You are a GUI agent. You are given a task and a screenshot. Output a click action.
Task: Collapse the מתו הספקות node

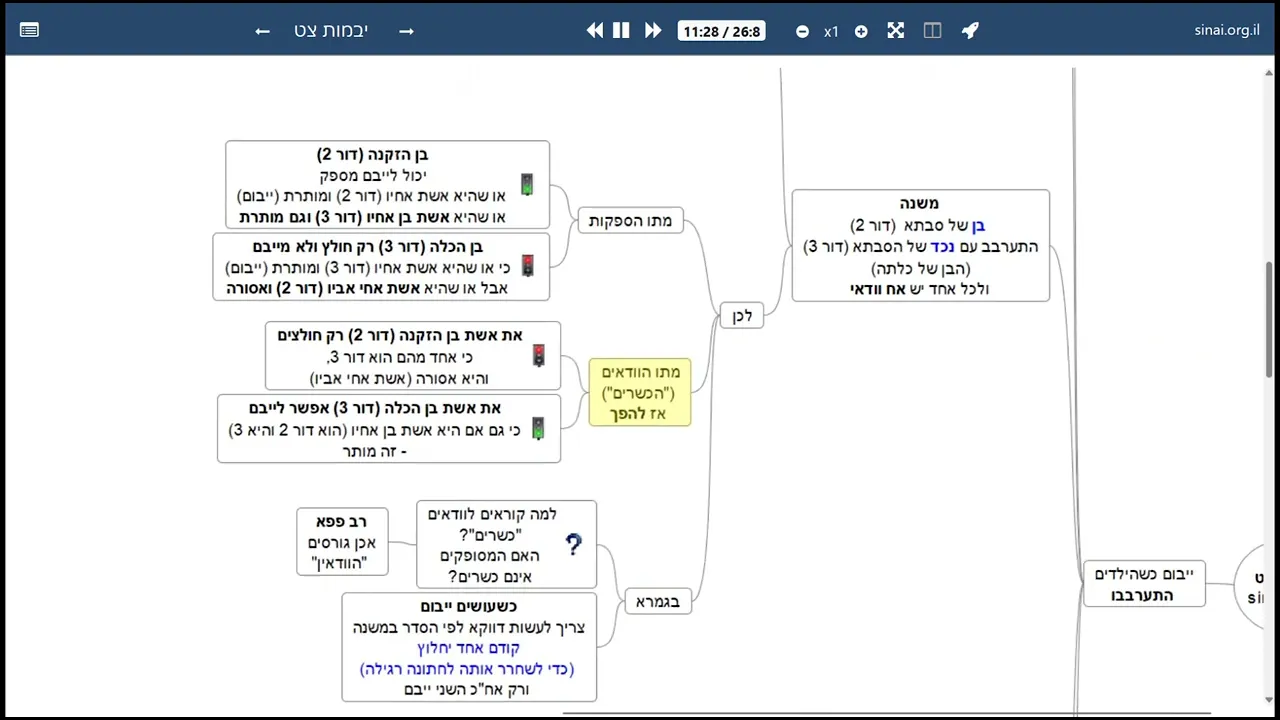pyautogui.click(x=630, y=220)
